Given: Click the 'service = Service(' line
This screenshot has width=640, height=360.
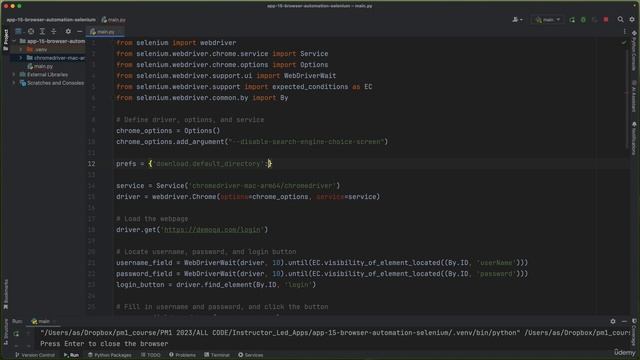Looking at the screenshot, I should pyautogui.click(x=228, y=186).
